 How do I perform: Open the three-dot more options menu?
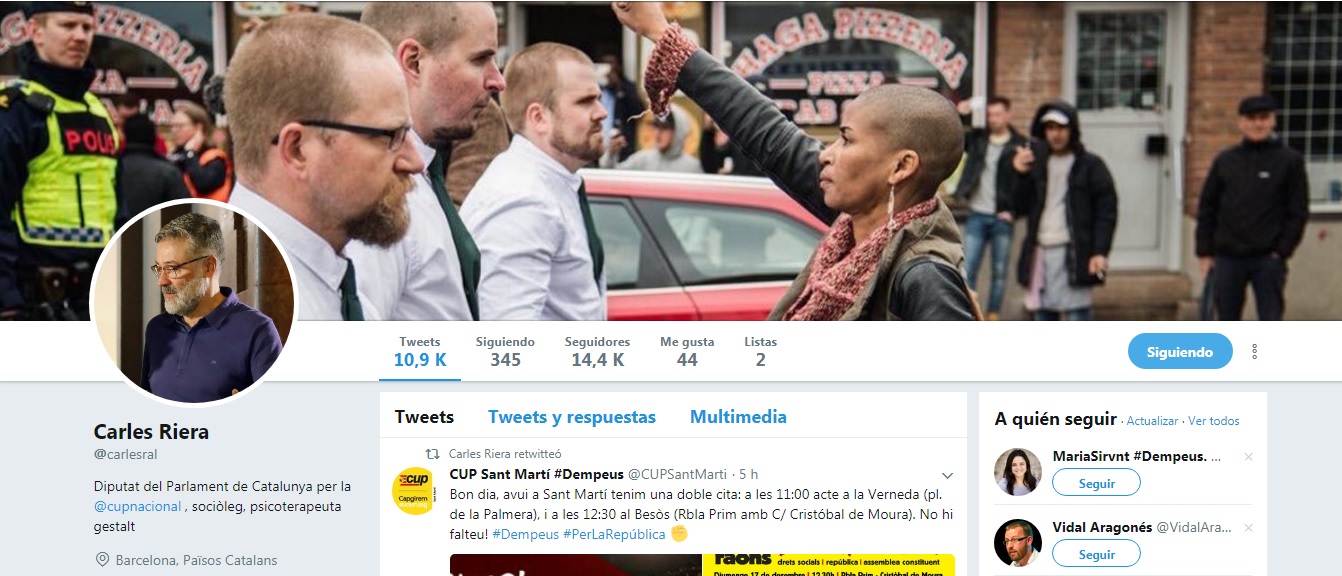[1254, 352]
